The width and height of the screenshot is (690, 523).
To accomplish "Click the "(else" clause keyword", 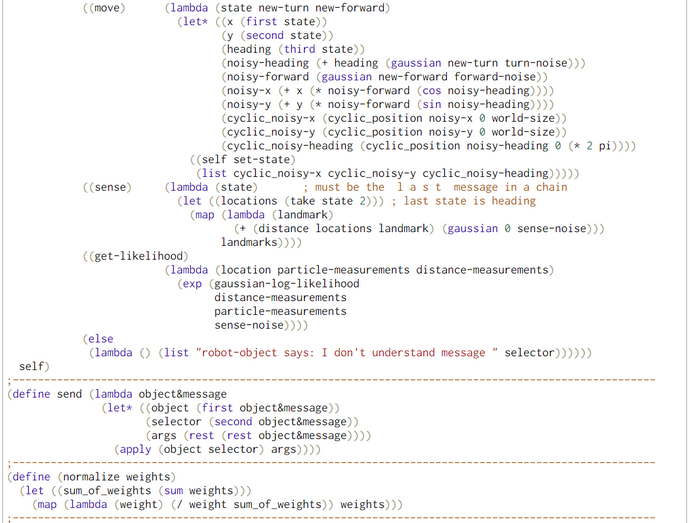I will (98, 339).
